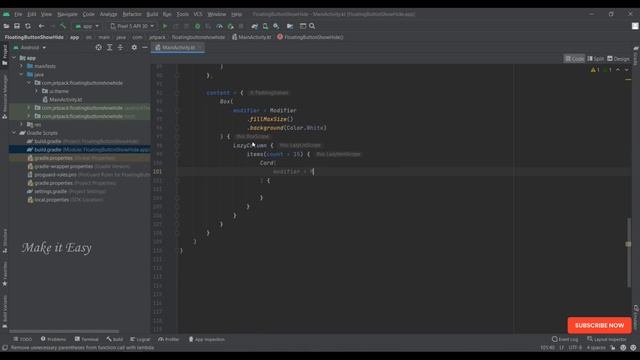640x360 pixels.
Task: Click the Debug app bug icon
Action: click(198, 26)
